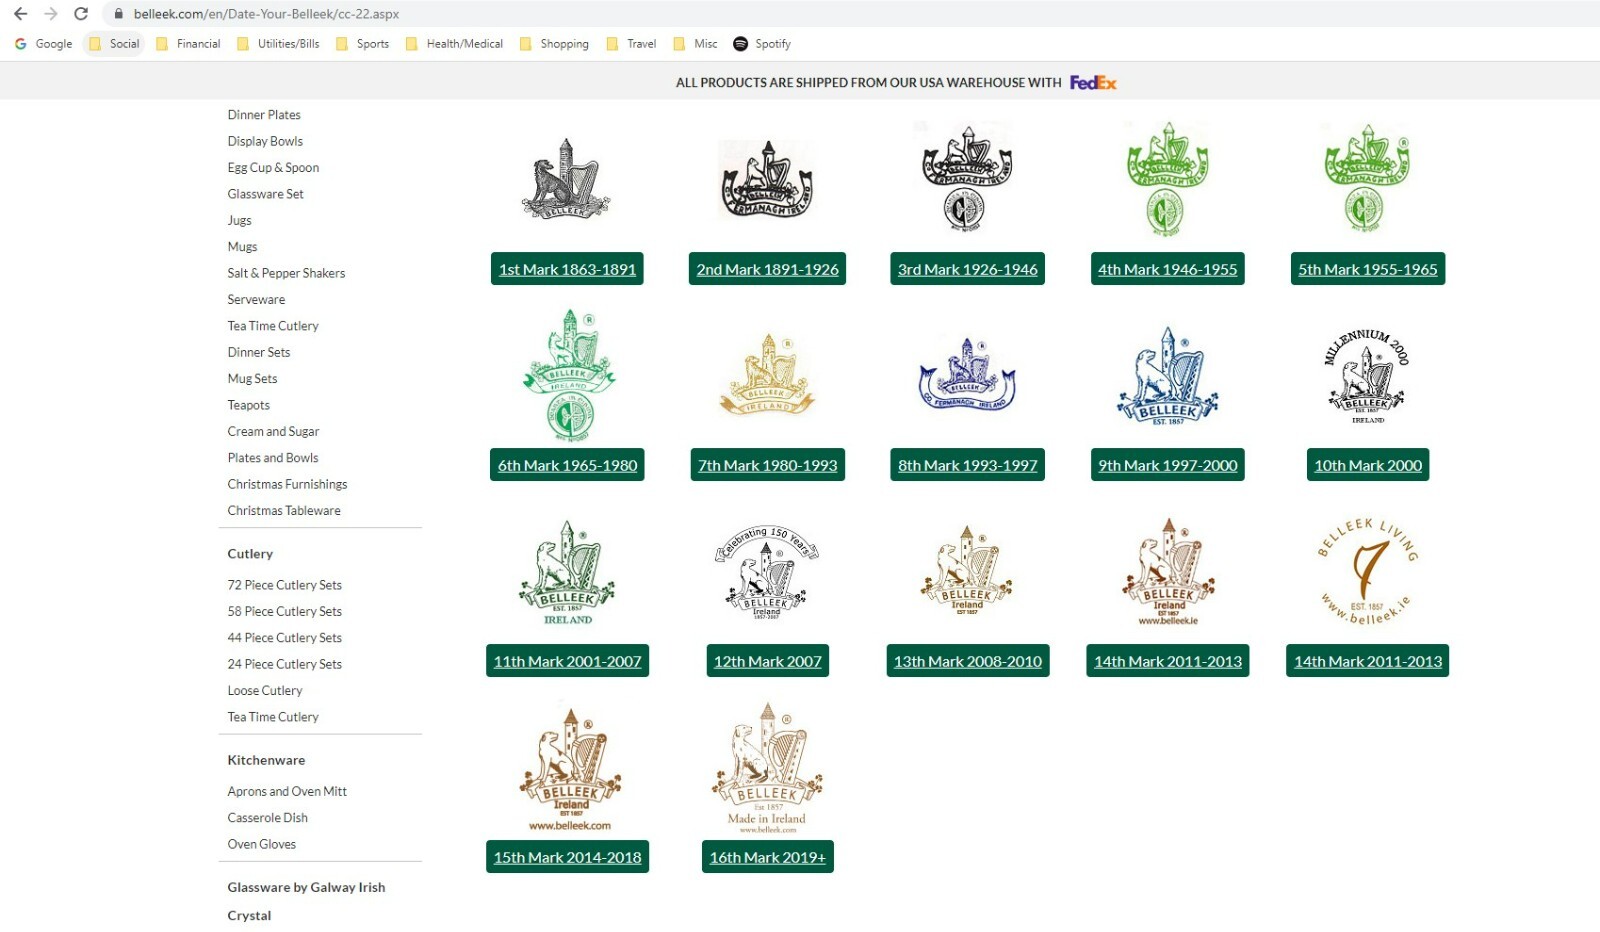The image size is (1600, 932).
Task: Open the Dinner Plates category link
Action: point(264,115)
